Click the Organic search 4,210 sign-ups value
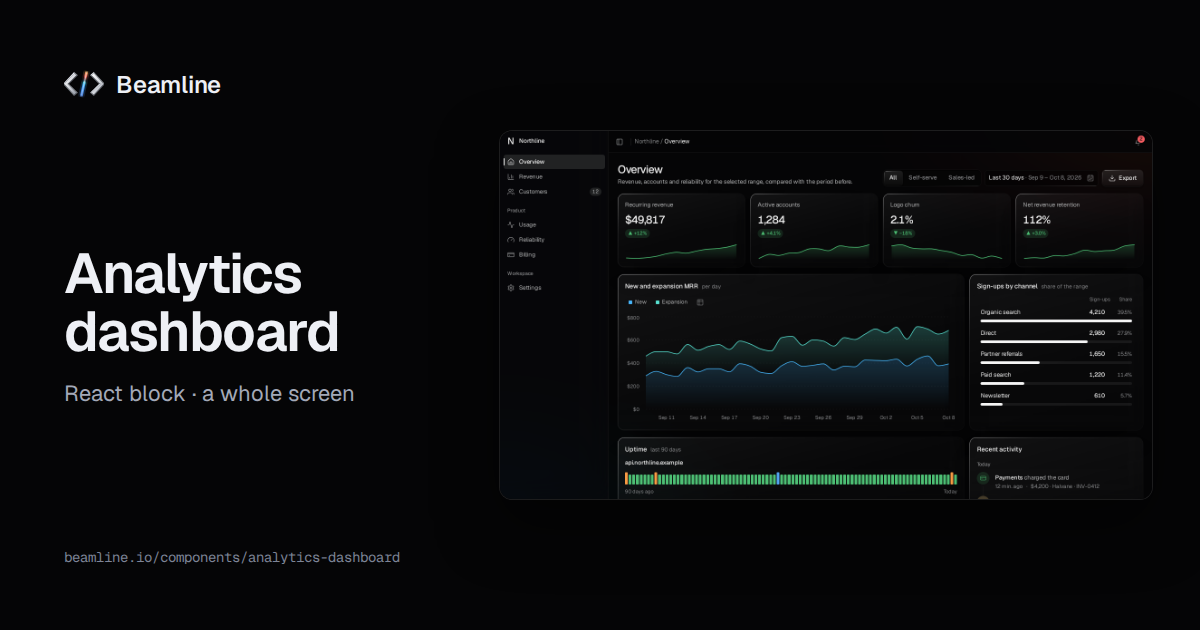 pyautogui.click(x=1097, y=312)
